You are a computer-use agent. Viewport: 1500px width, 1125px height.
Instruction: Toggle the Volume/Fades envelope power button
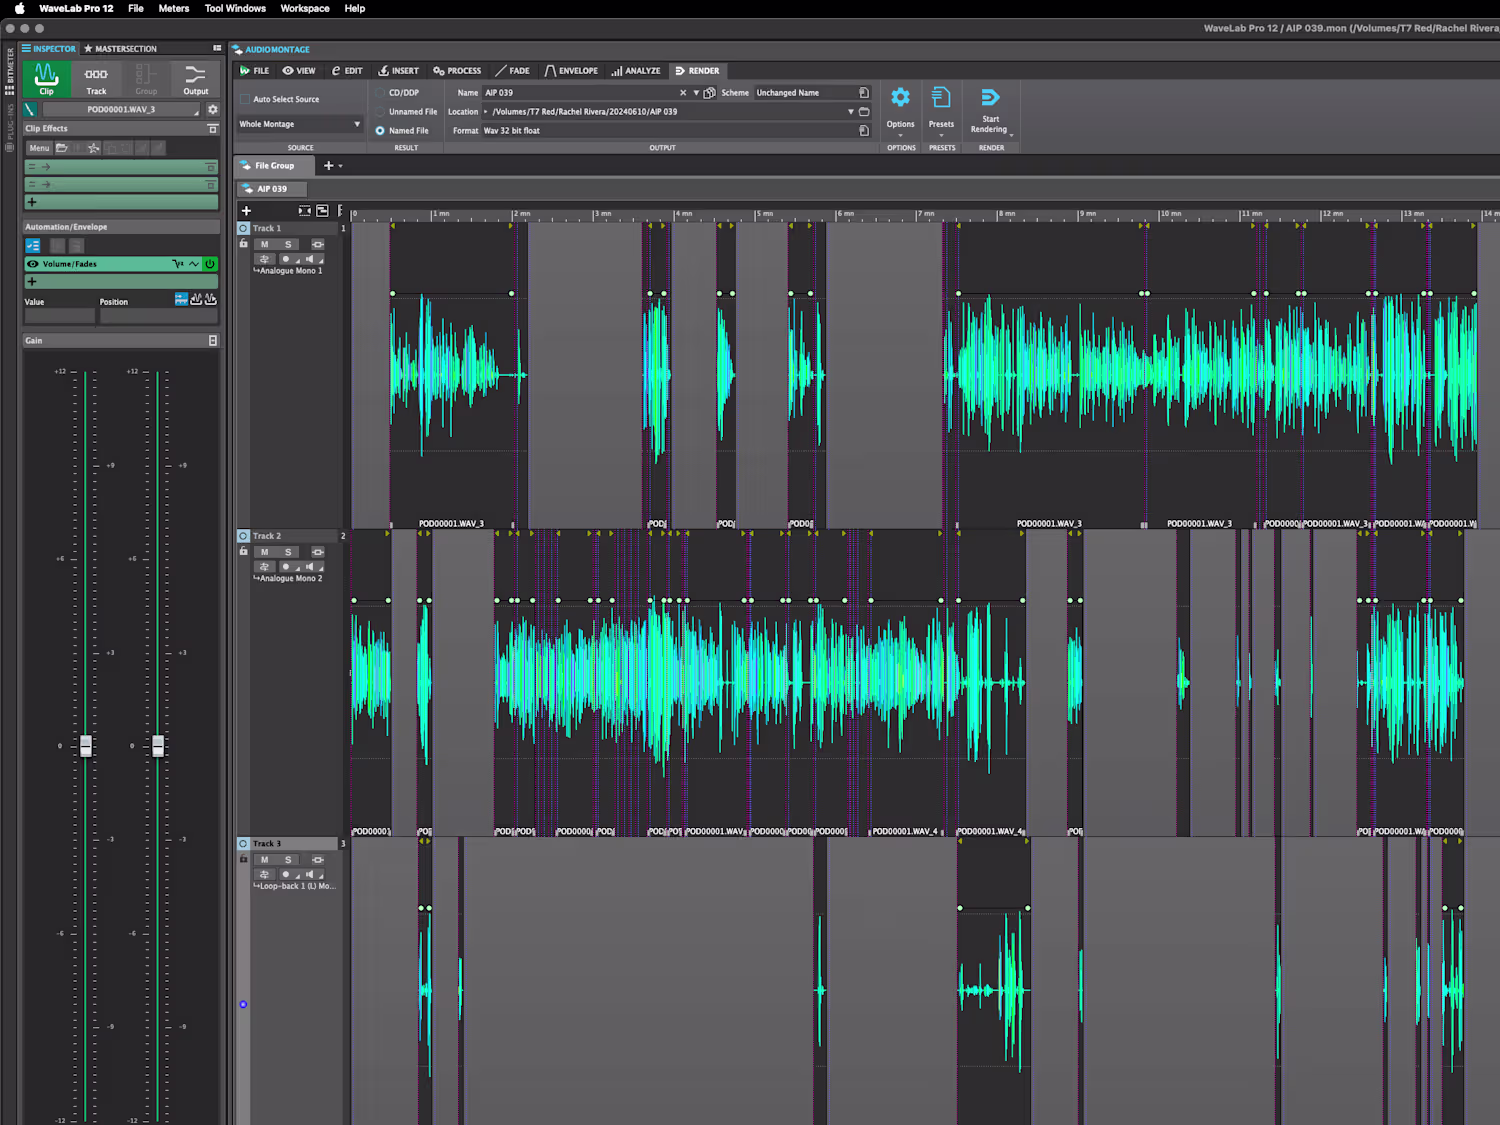tap(210, 264)
